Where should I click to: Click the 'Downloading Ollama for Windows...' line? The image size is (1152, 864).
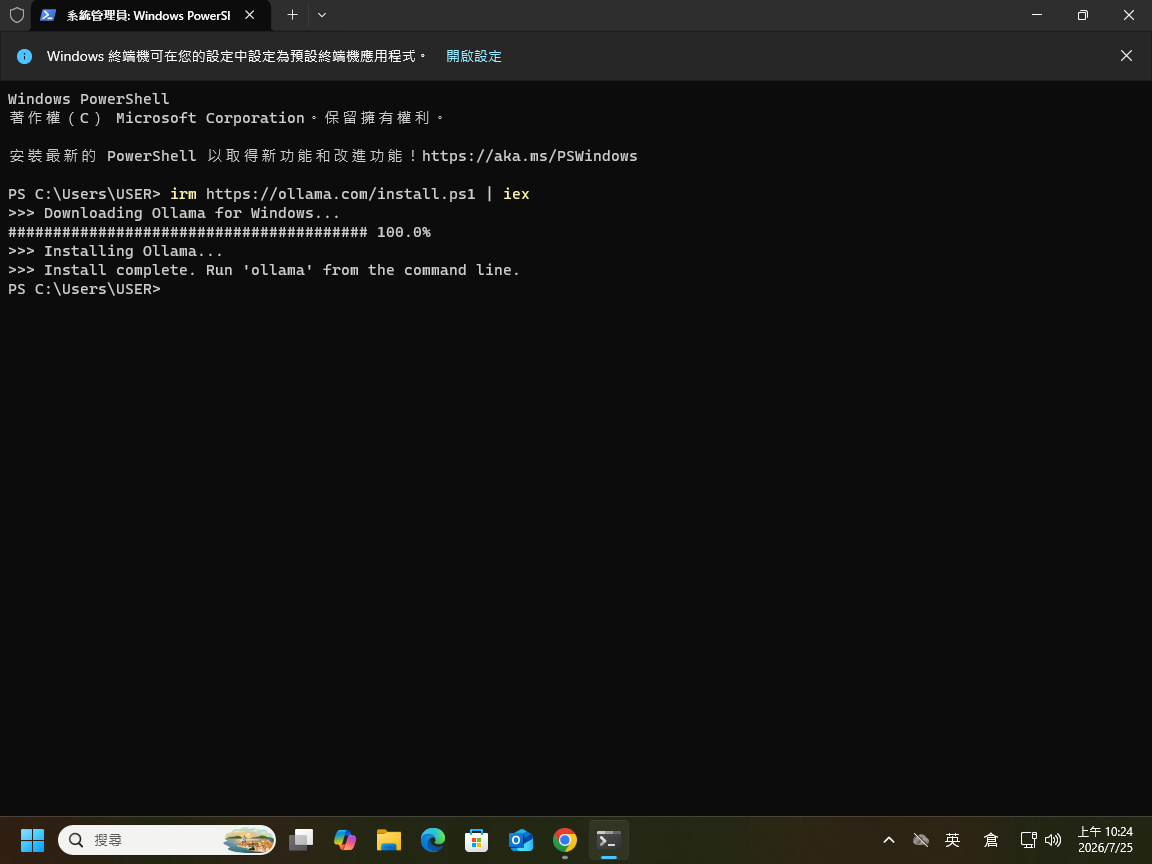174,213
